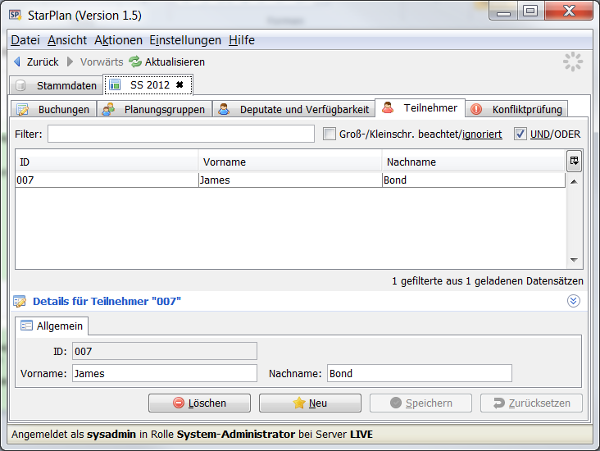Open Deputate und Verfügbarkeit tab

(x=293, y=109)
